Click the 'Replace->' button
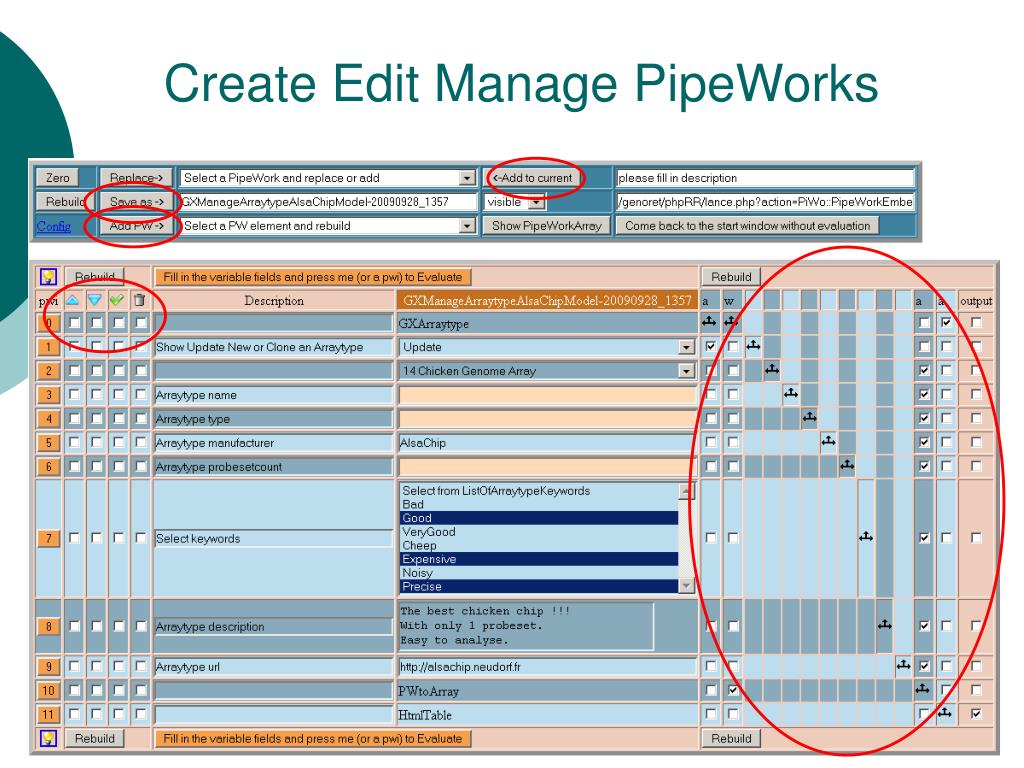Screen dimensions: 1024x768 coord(136,178)
